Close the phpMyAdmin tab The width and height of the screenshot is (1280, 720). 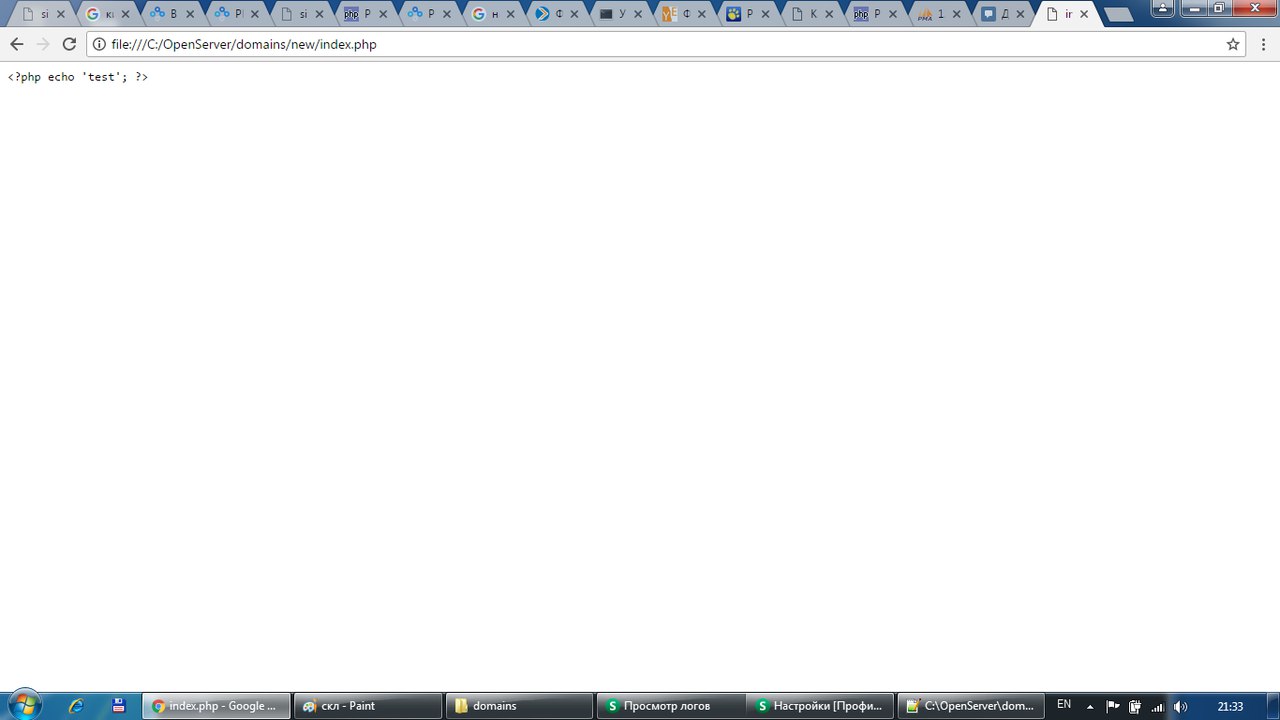coord(957,15)
